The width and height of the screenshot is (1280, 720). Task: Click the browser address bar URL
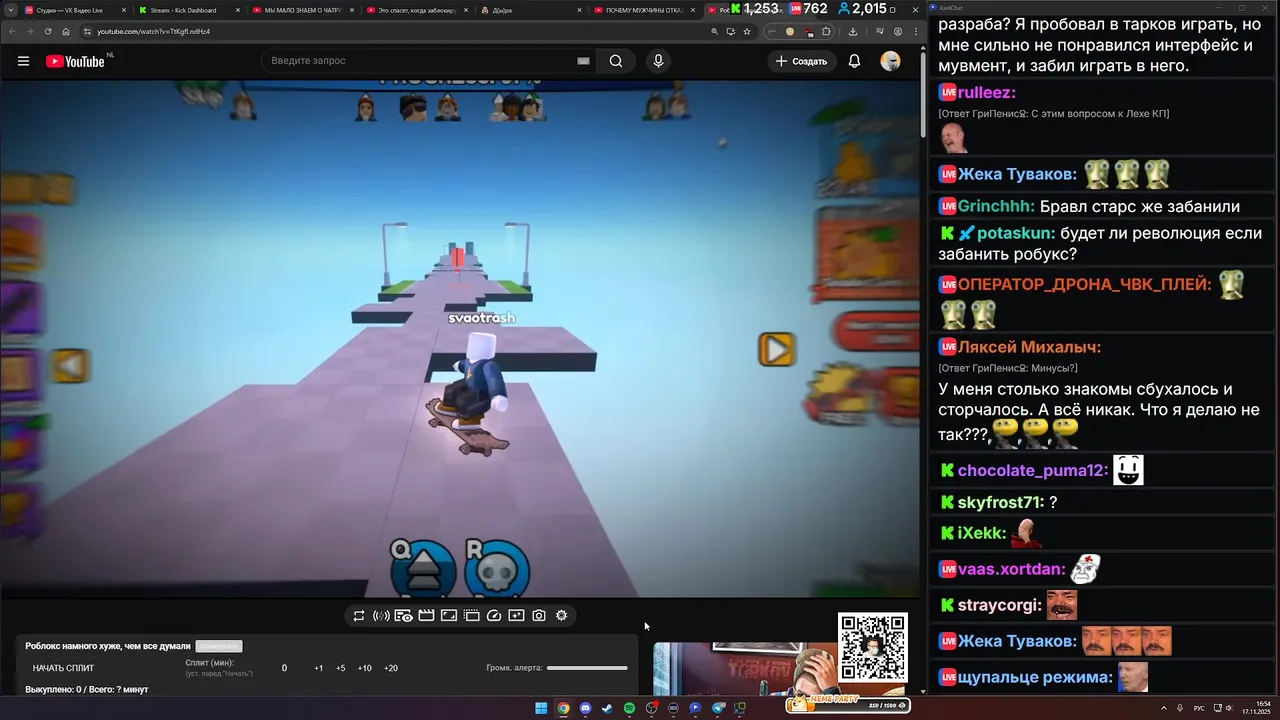click(153, 31)
